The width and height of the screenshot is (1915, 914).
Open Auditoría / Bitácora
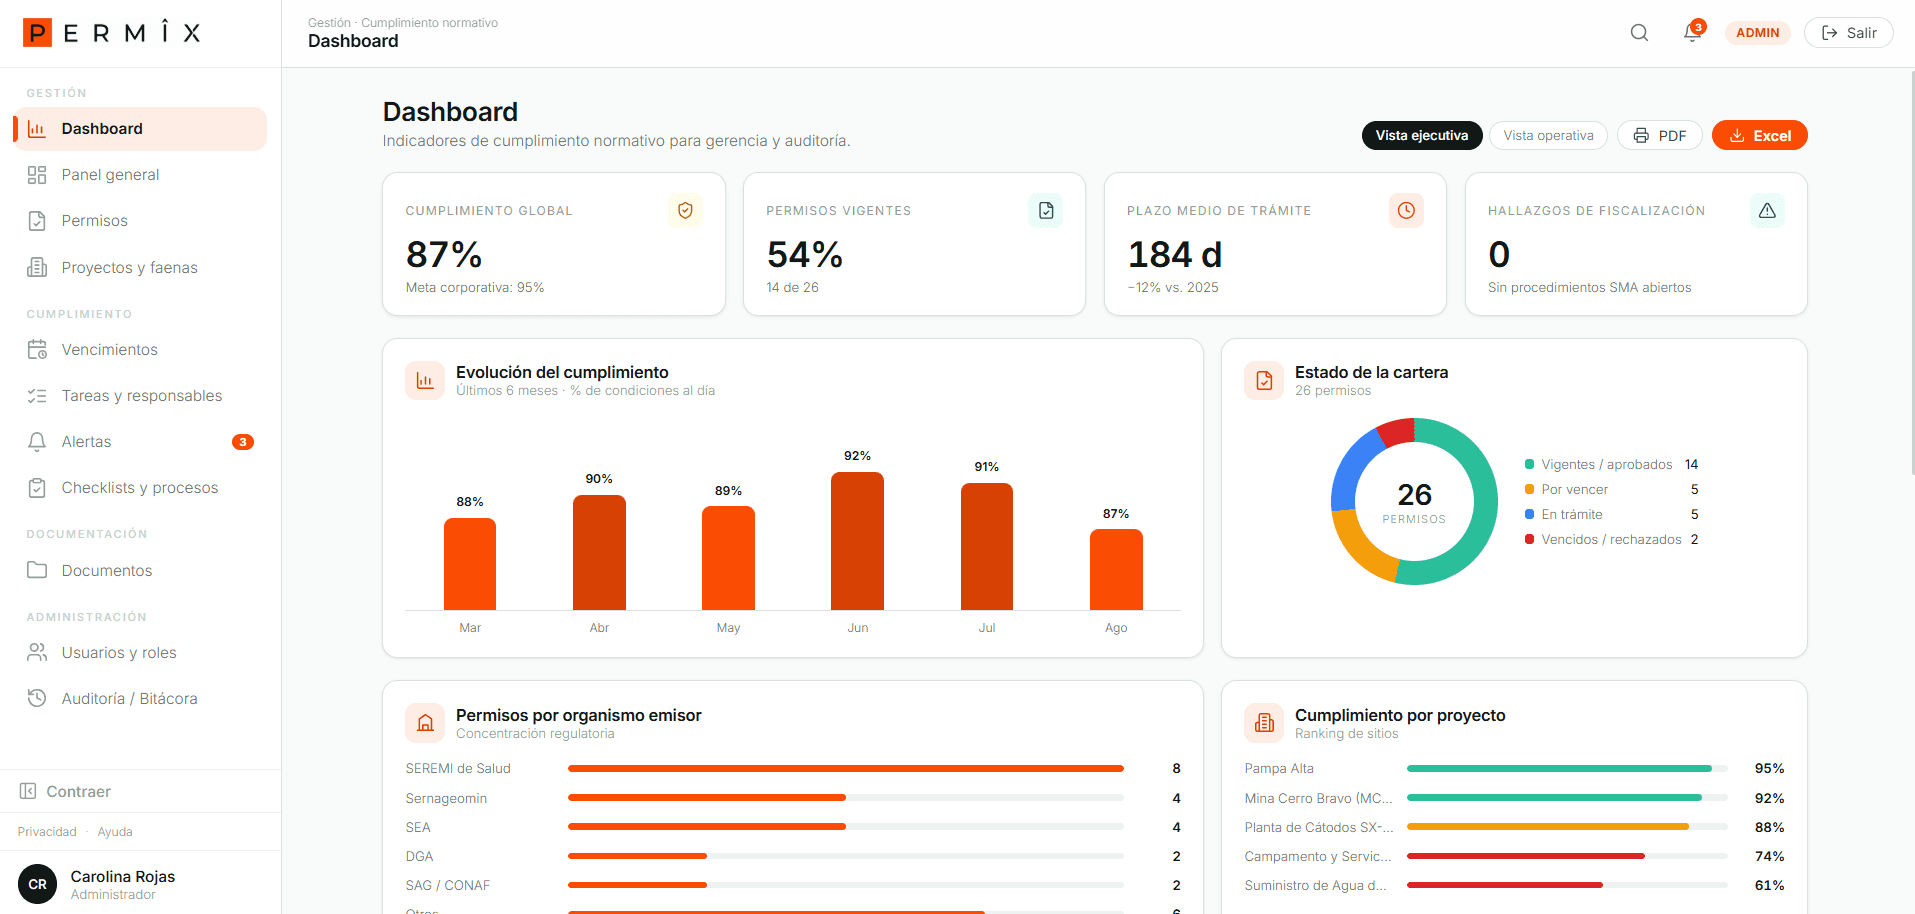140,699
